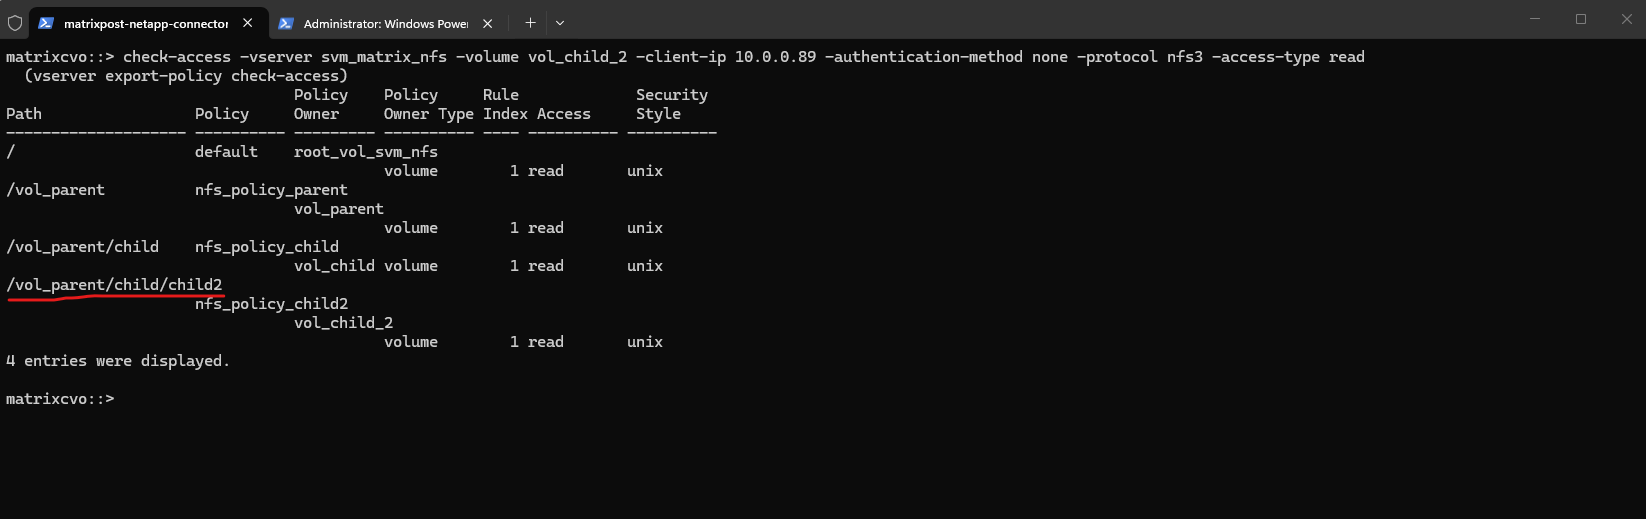
Task: Switch to the matrixpost-netapp-connector tab
Action: 146,23
